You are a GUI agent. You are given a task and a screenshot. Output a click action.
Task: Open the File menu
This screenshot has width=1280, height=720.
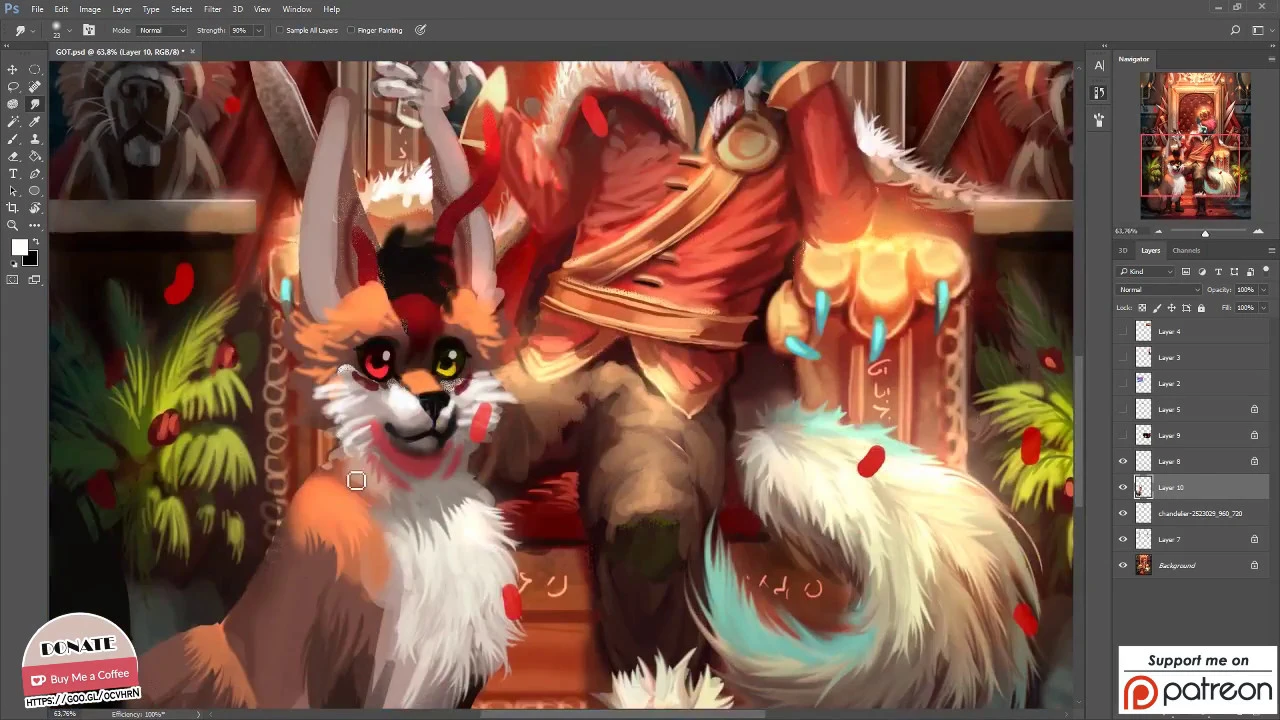click(37, 9)
